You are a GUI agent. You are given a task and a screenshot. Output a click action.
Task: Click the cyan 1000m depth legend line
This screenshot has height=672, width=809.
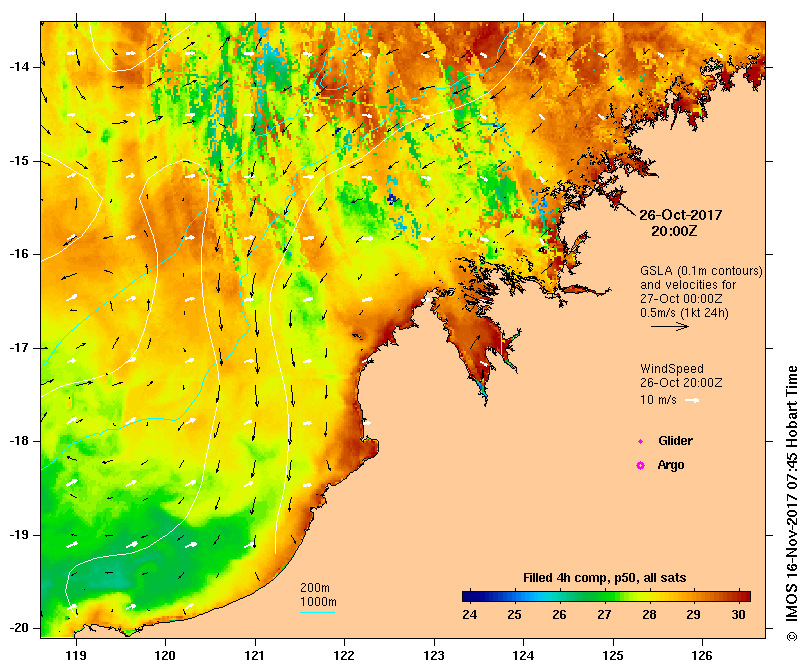tap(317, 613)
